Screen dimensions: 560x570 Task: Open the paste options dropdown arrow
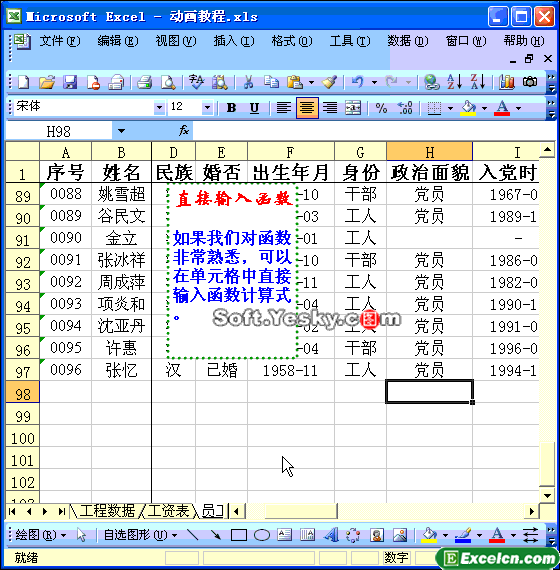(x=311, y=83)
